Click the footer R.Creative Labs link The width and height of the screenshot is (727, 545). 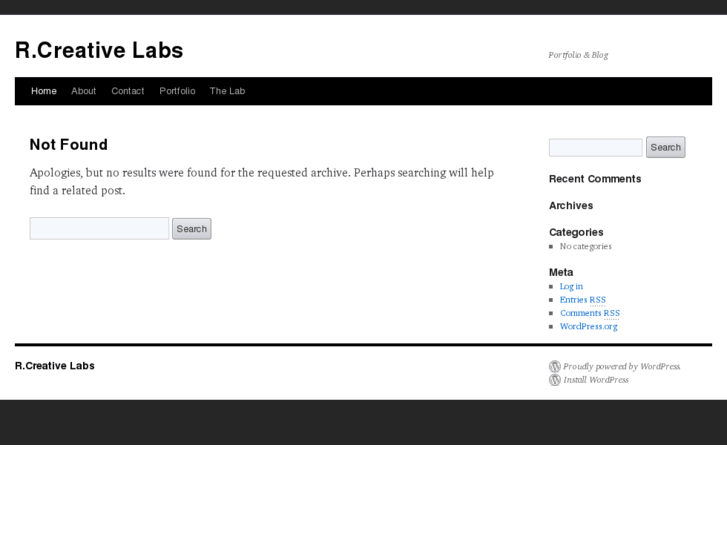pyautogui.click(x=55, y=366)
